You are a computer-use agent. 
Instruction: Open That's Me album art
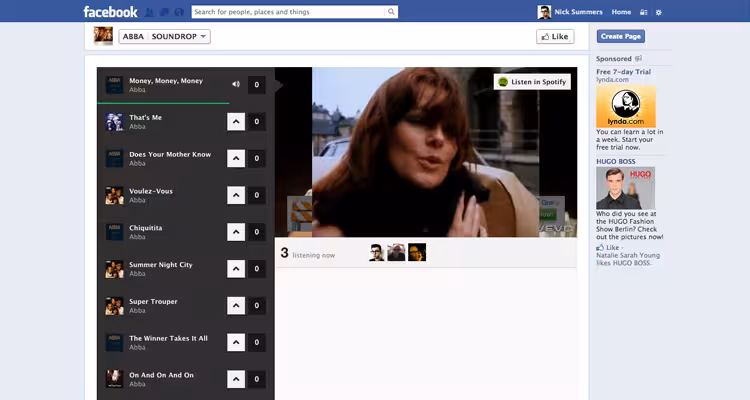(114, 122)
